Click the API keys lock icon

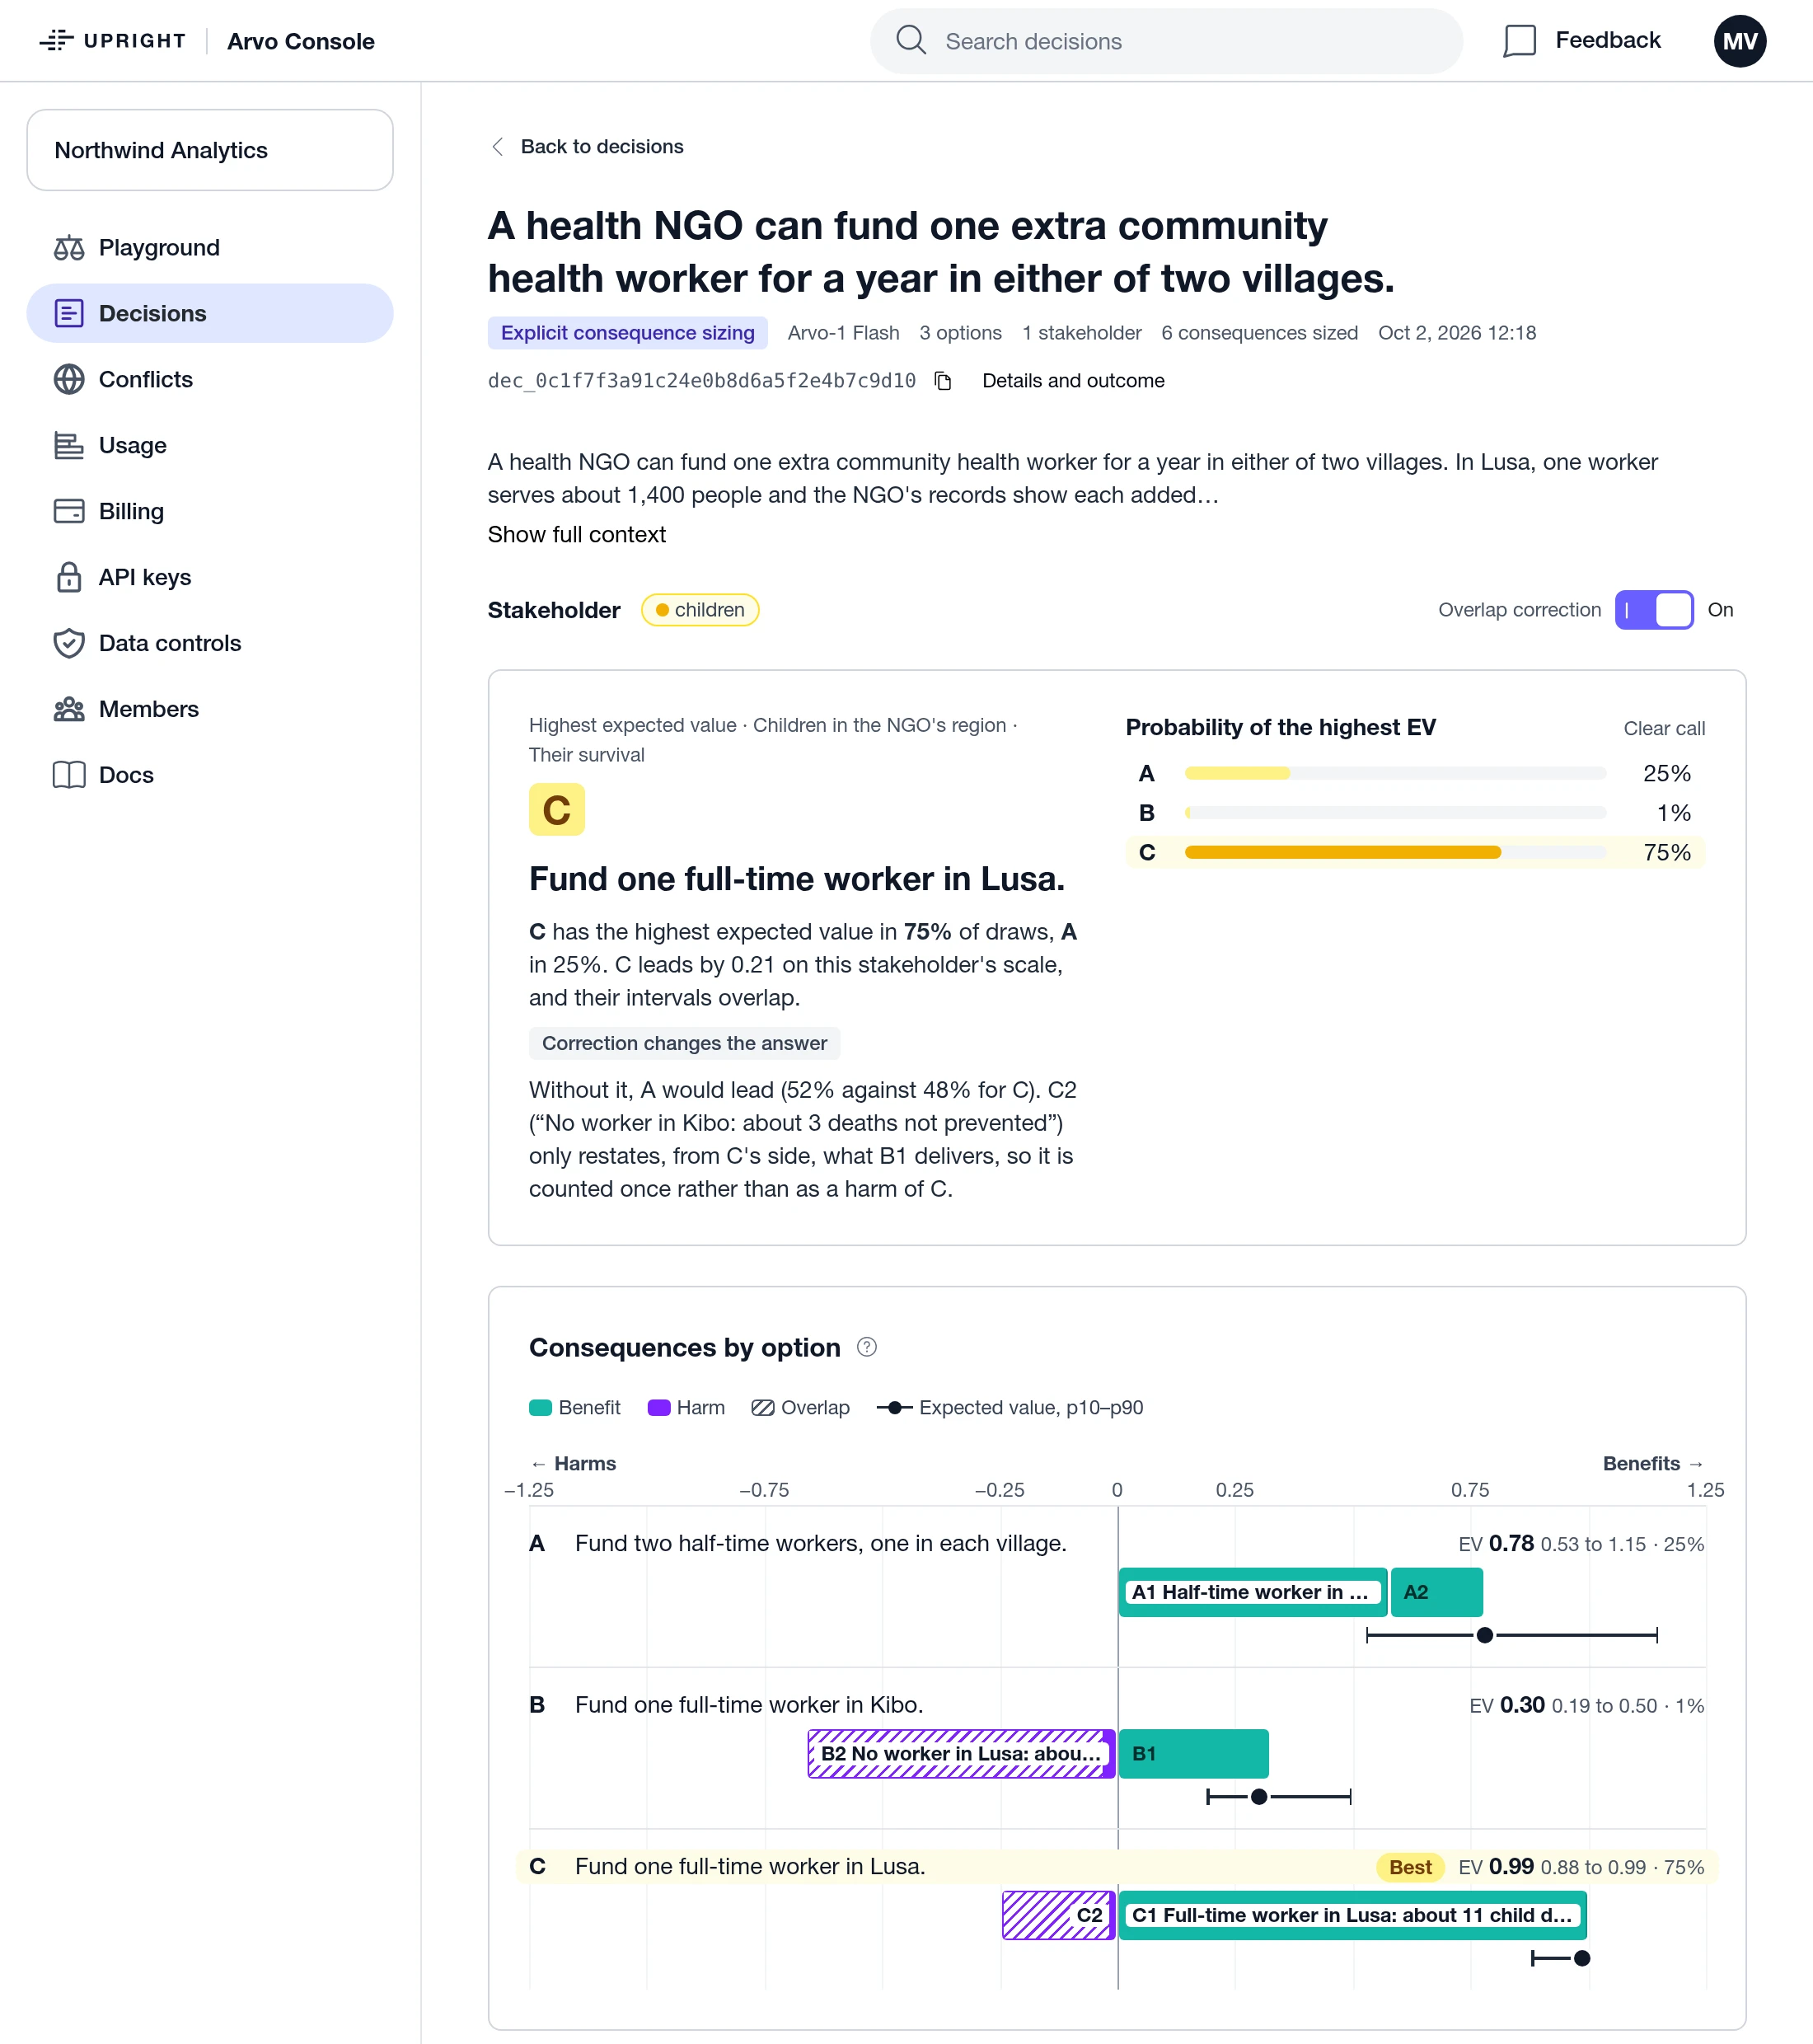tap(69, 577)
